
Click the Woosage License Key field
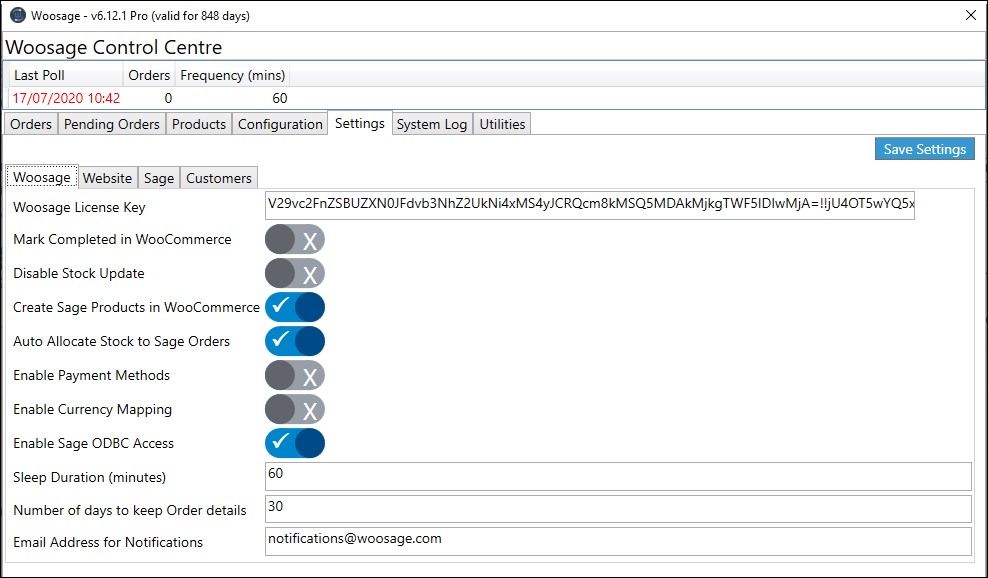[590, 206]
